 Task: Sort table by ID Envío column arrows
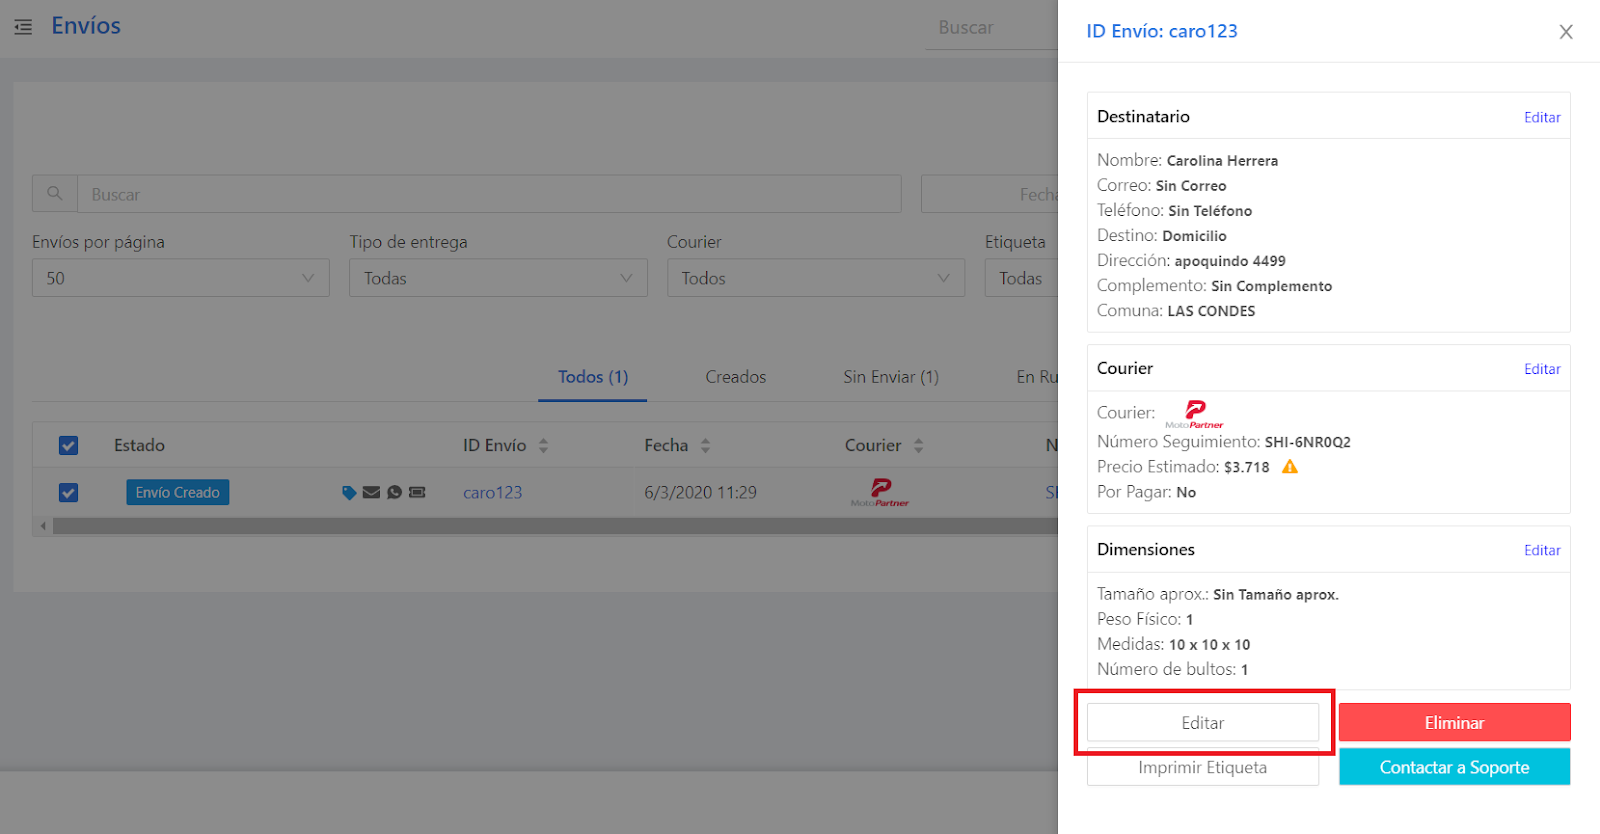pos(543,446)
